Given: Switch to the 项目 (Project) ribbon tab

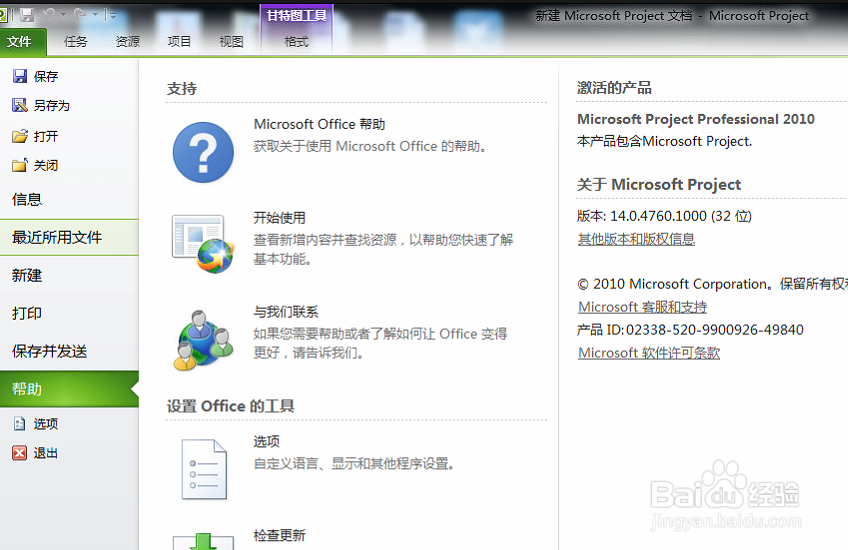Looking at the screenshot, I should coord(179,42).
